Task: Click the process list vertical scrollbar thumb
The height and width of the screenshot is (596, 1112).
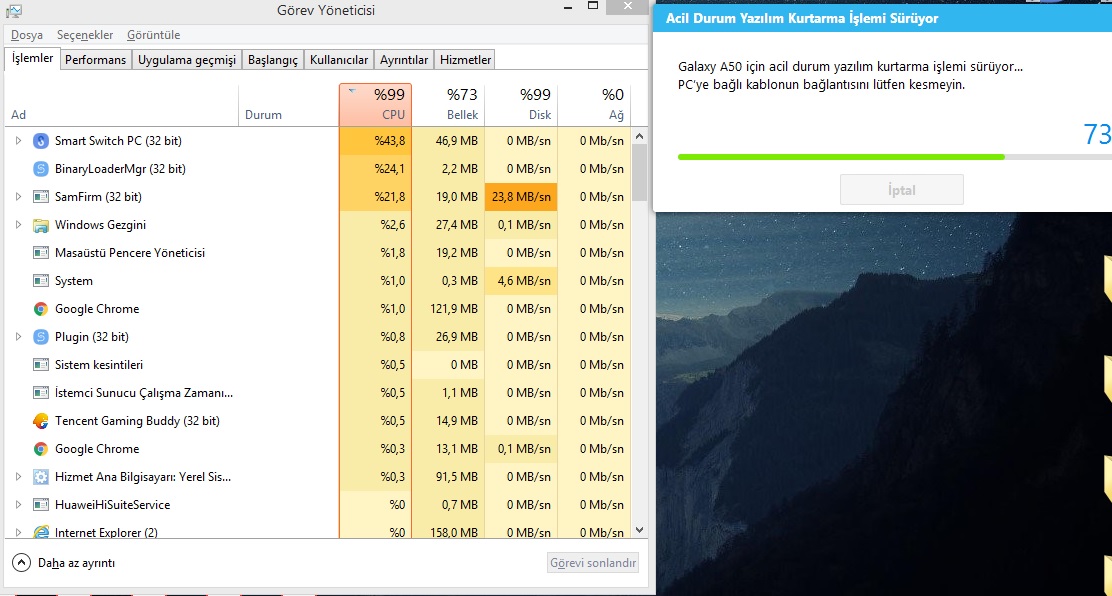Action: (640, 172)
